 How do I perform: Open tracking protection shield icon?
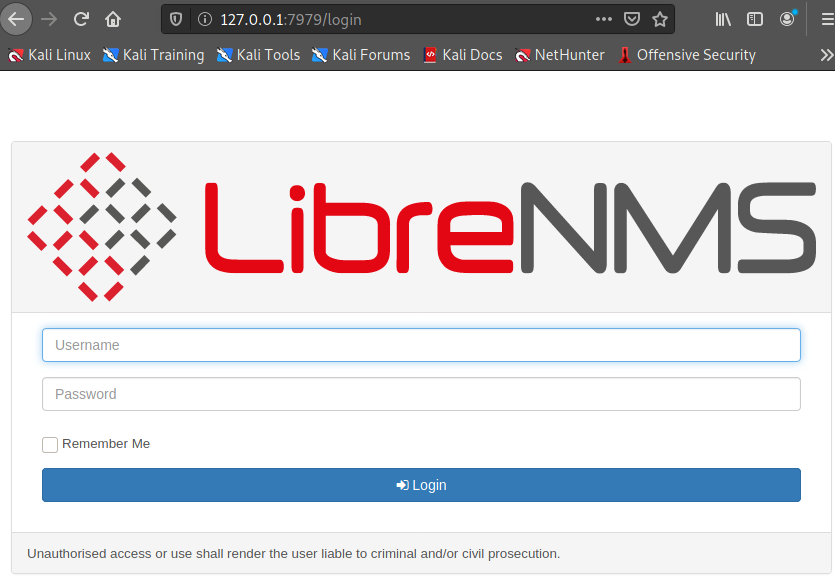click(176, 19)
